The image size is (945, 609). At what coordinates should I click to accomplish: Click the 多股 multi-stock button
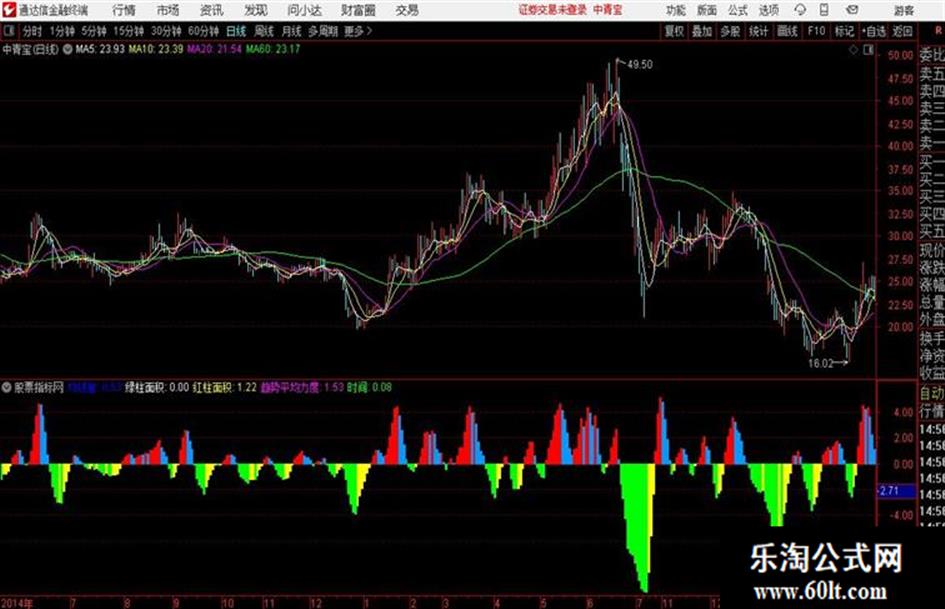(x=730, y=31)
